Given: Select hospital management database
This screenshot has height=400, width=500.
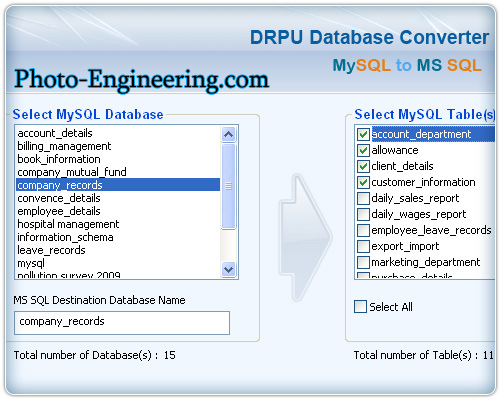Looking at the screenshot, I should coord(118,224).
